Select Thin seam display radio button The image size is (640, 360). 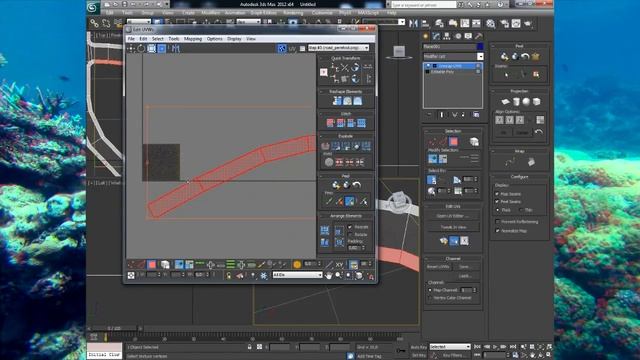(x=521, y=210)
